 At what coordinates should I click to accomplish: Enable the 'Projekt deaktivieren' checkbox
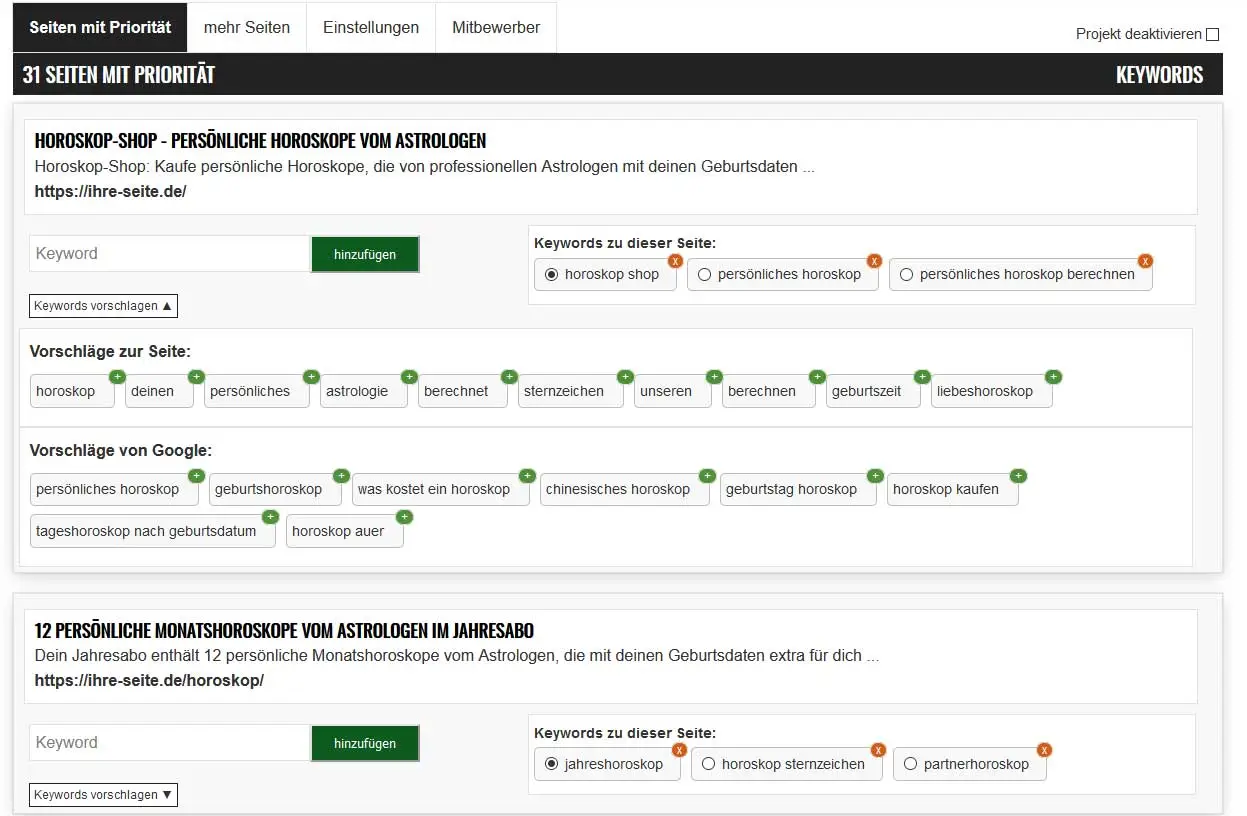(1212, 35)
